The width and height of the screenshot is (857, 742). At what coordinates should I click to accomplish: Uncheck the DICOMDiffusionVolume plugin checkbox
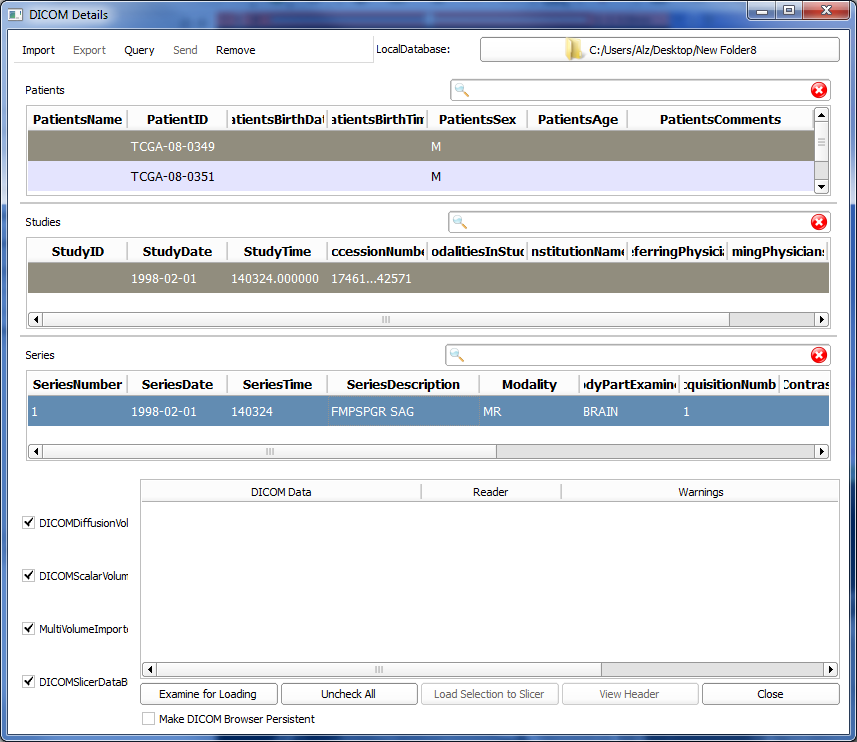pos(29,522)
